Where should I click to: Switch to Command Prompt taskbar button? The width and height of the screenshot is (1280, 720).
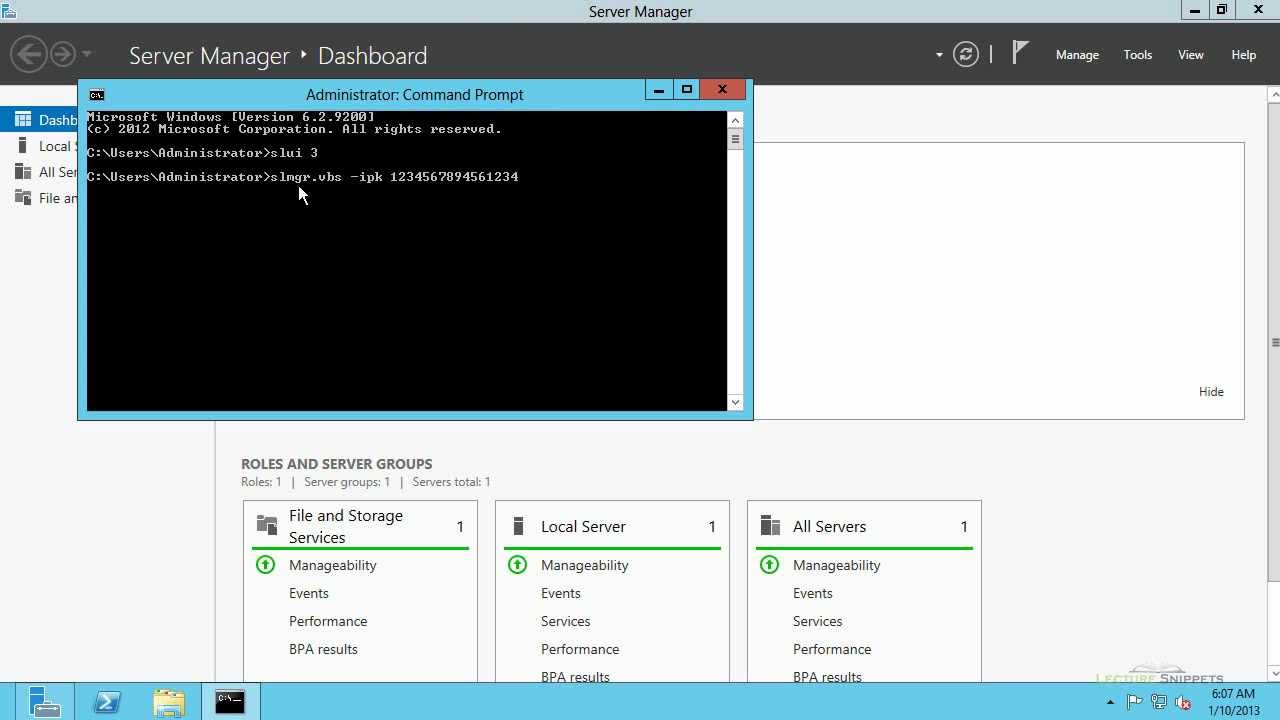(231, 702)
